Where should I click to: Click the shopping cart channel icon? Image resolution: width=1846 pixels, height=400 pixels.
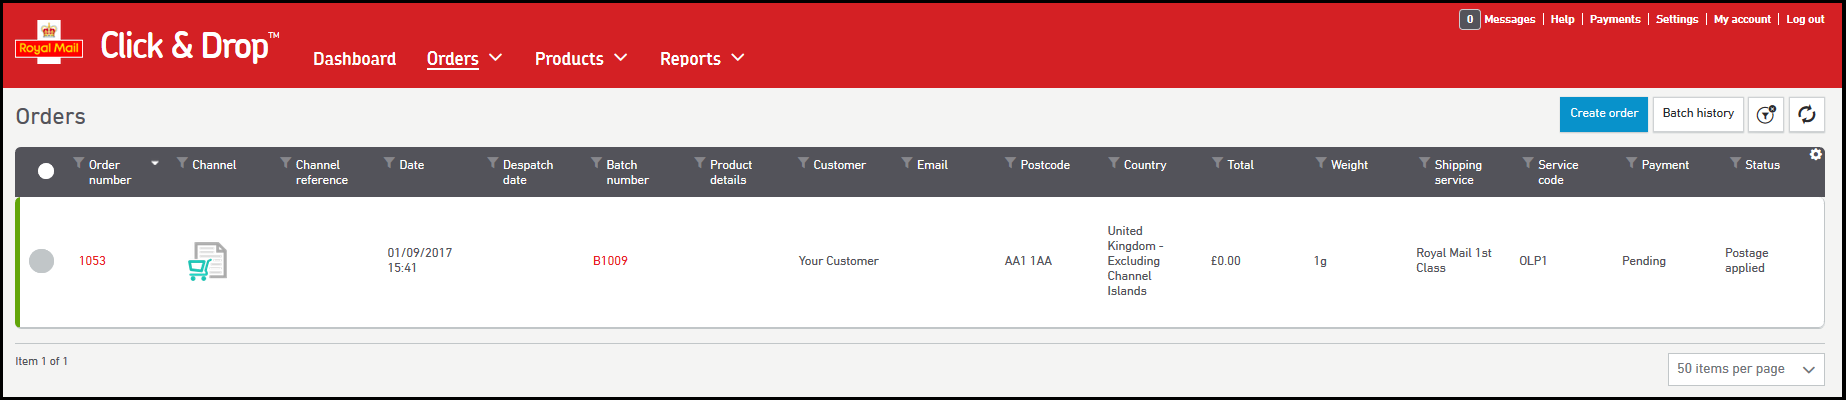[207, 261]
